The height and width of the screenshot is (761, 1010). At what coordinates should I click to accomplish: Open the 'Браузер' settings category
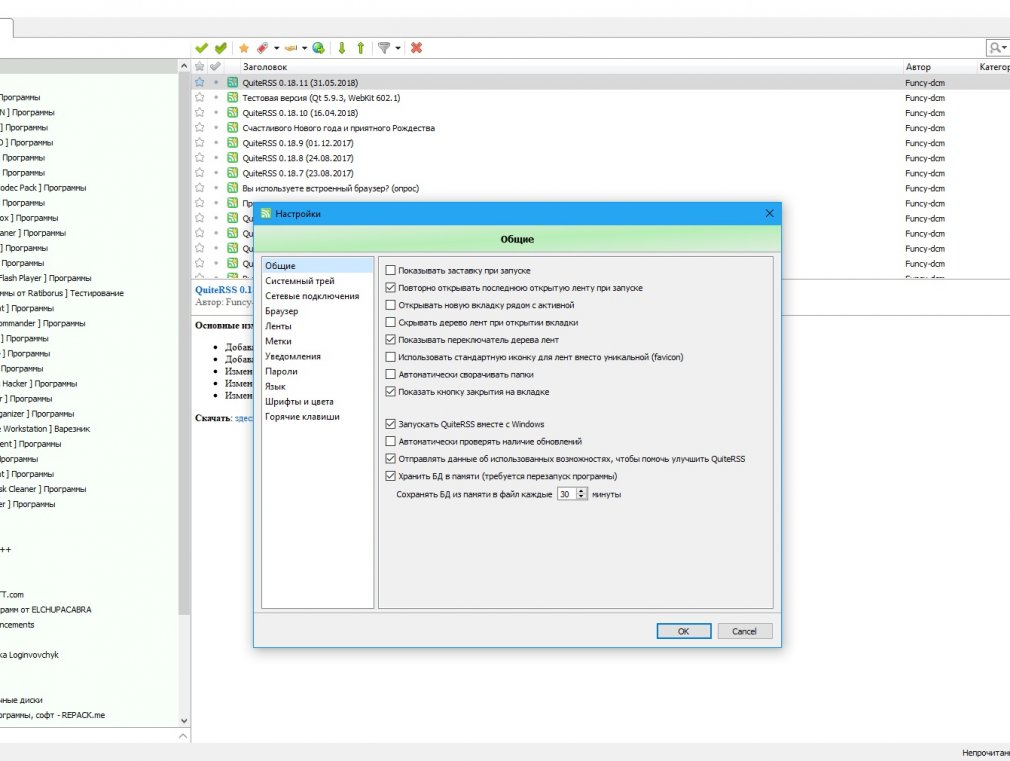[x=281, y=311]
